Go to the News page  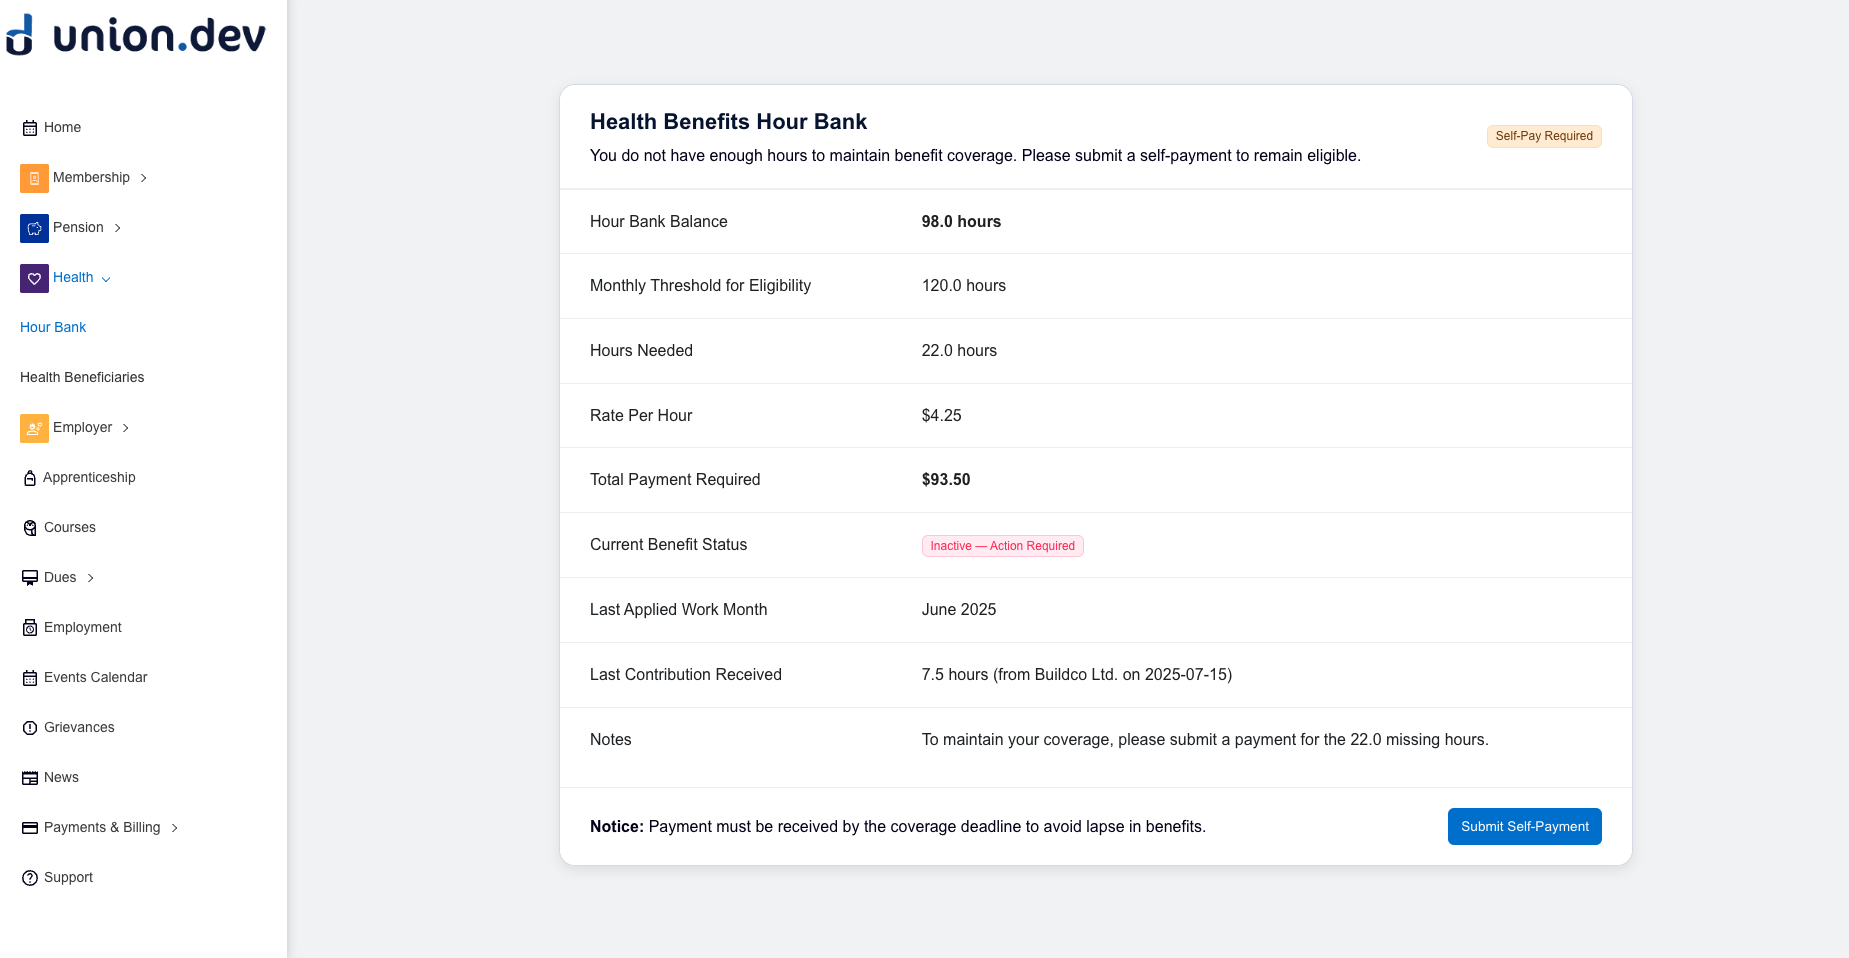point(61,777)
